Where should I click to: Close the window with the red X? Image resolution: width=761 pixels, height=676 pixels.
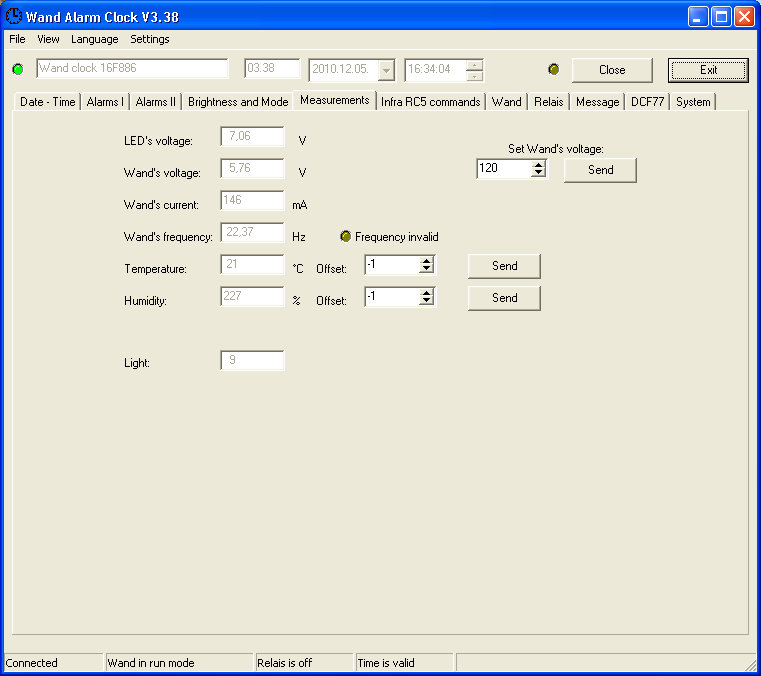pos(744,17)
